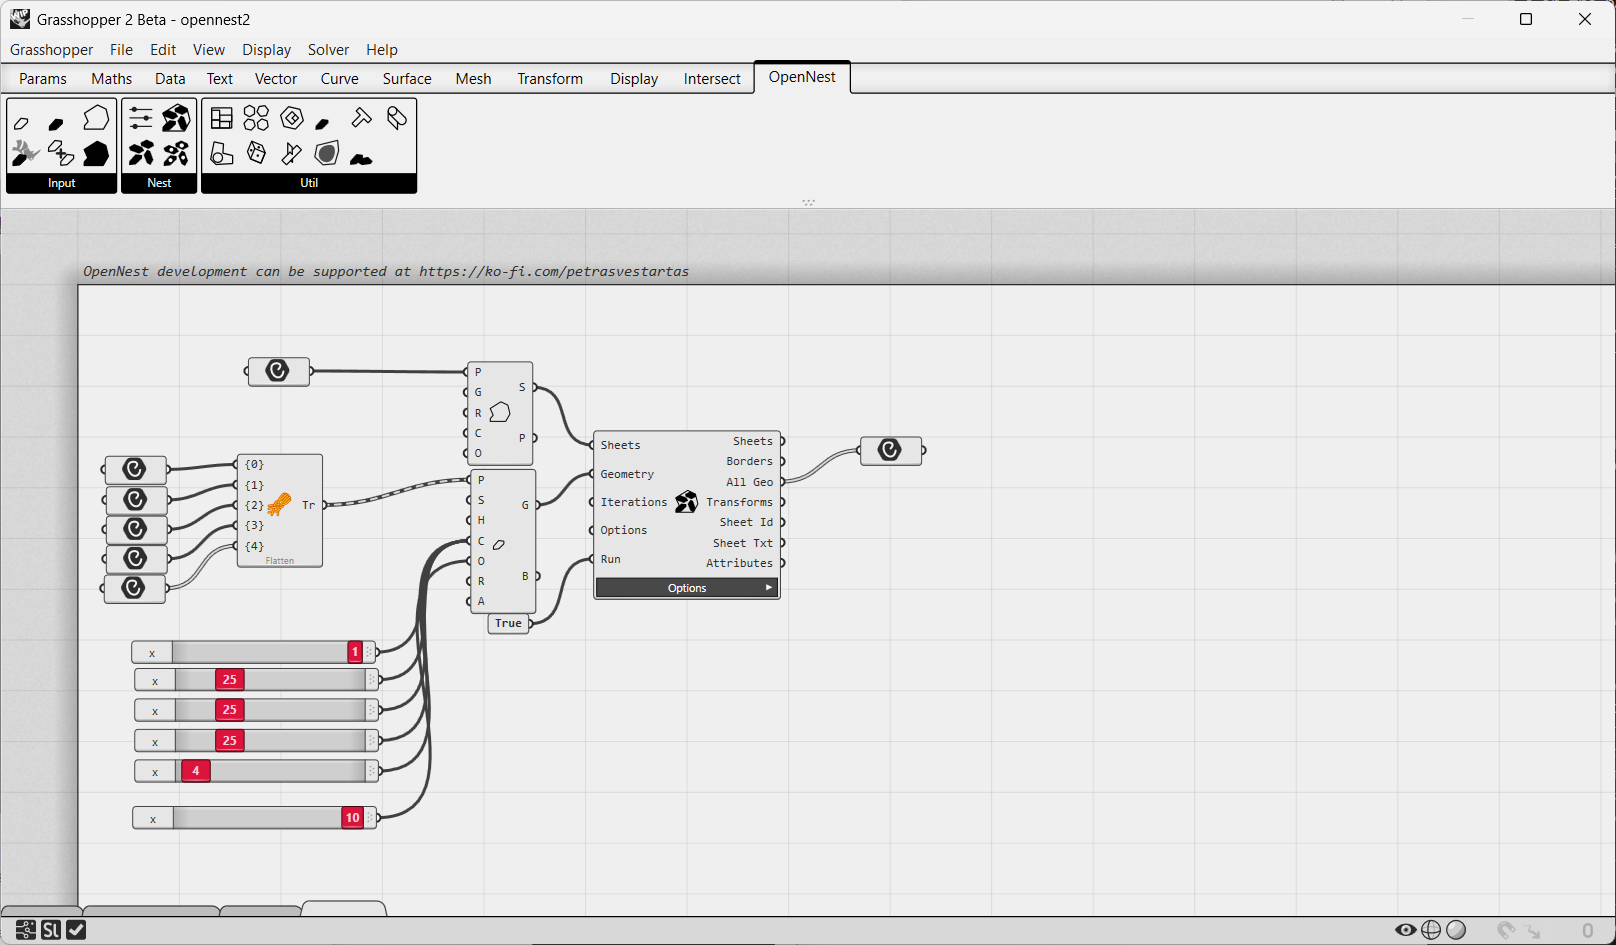Select the outlined polygon input component
The height and width of the screenshot is (945, 1616).
[x=22, y=123]
